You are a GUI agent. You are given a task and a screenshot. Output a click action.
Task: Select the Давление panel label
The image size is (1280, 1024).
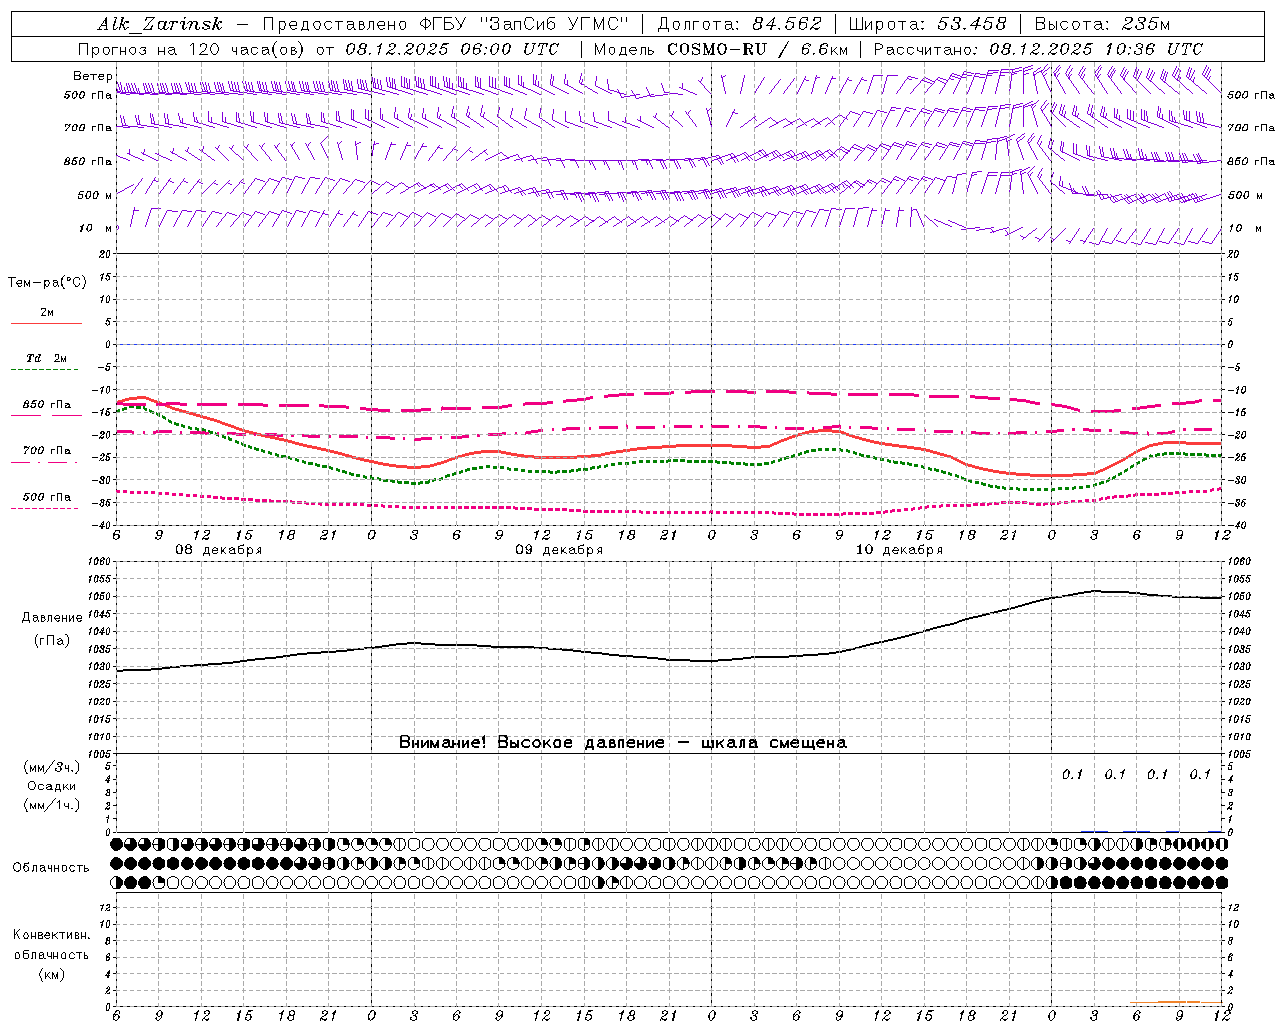click(52, 618)
